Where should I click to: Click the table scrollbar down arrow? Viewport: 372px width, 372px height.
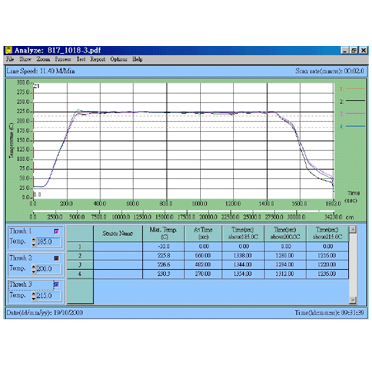tap(353, 300)
